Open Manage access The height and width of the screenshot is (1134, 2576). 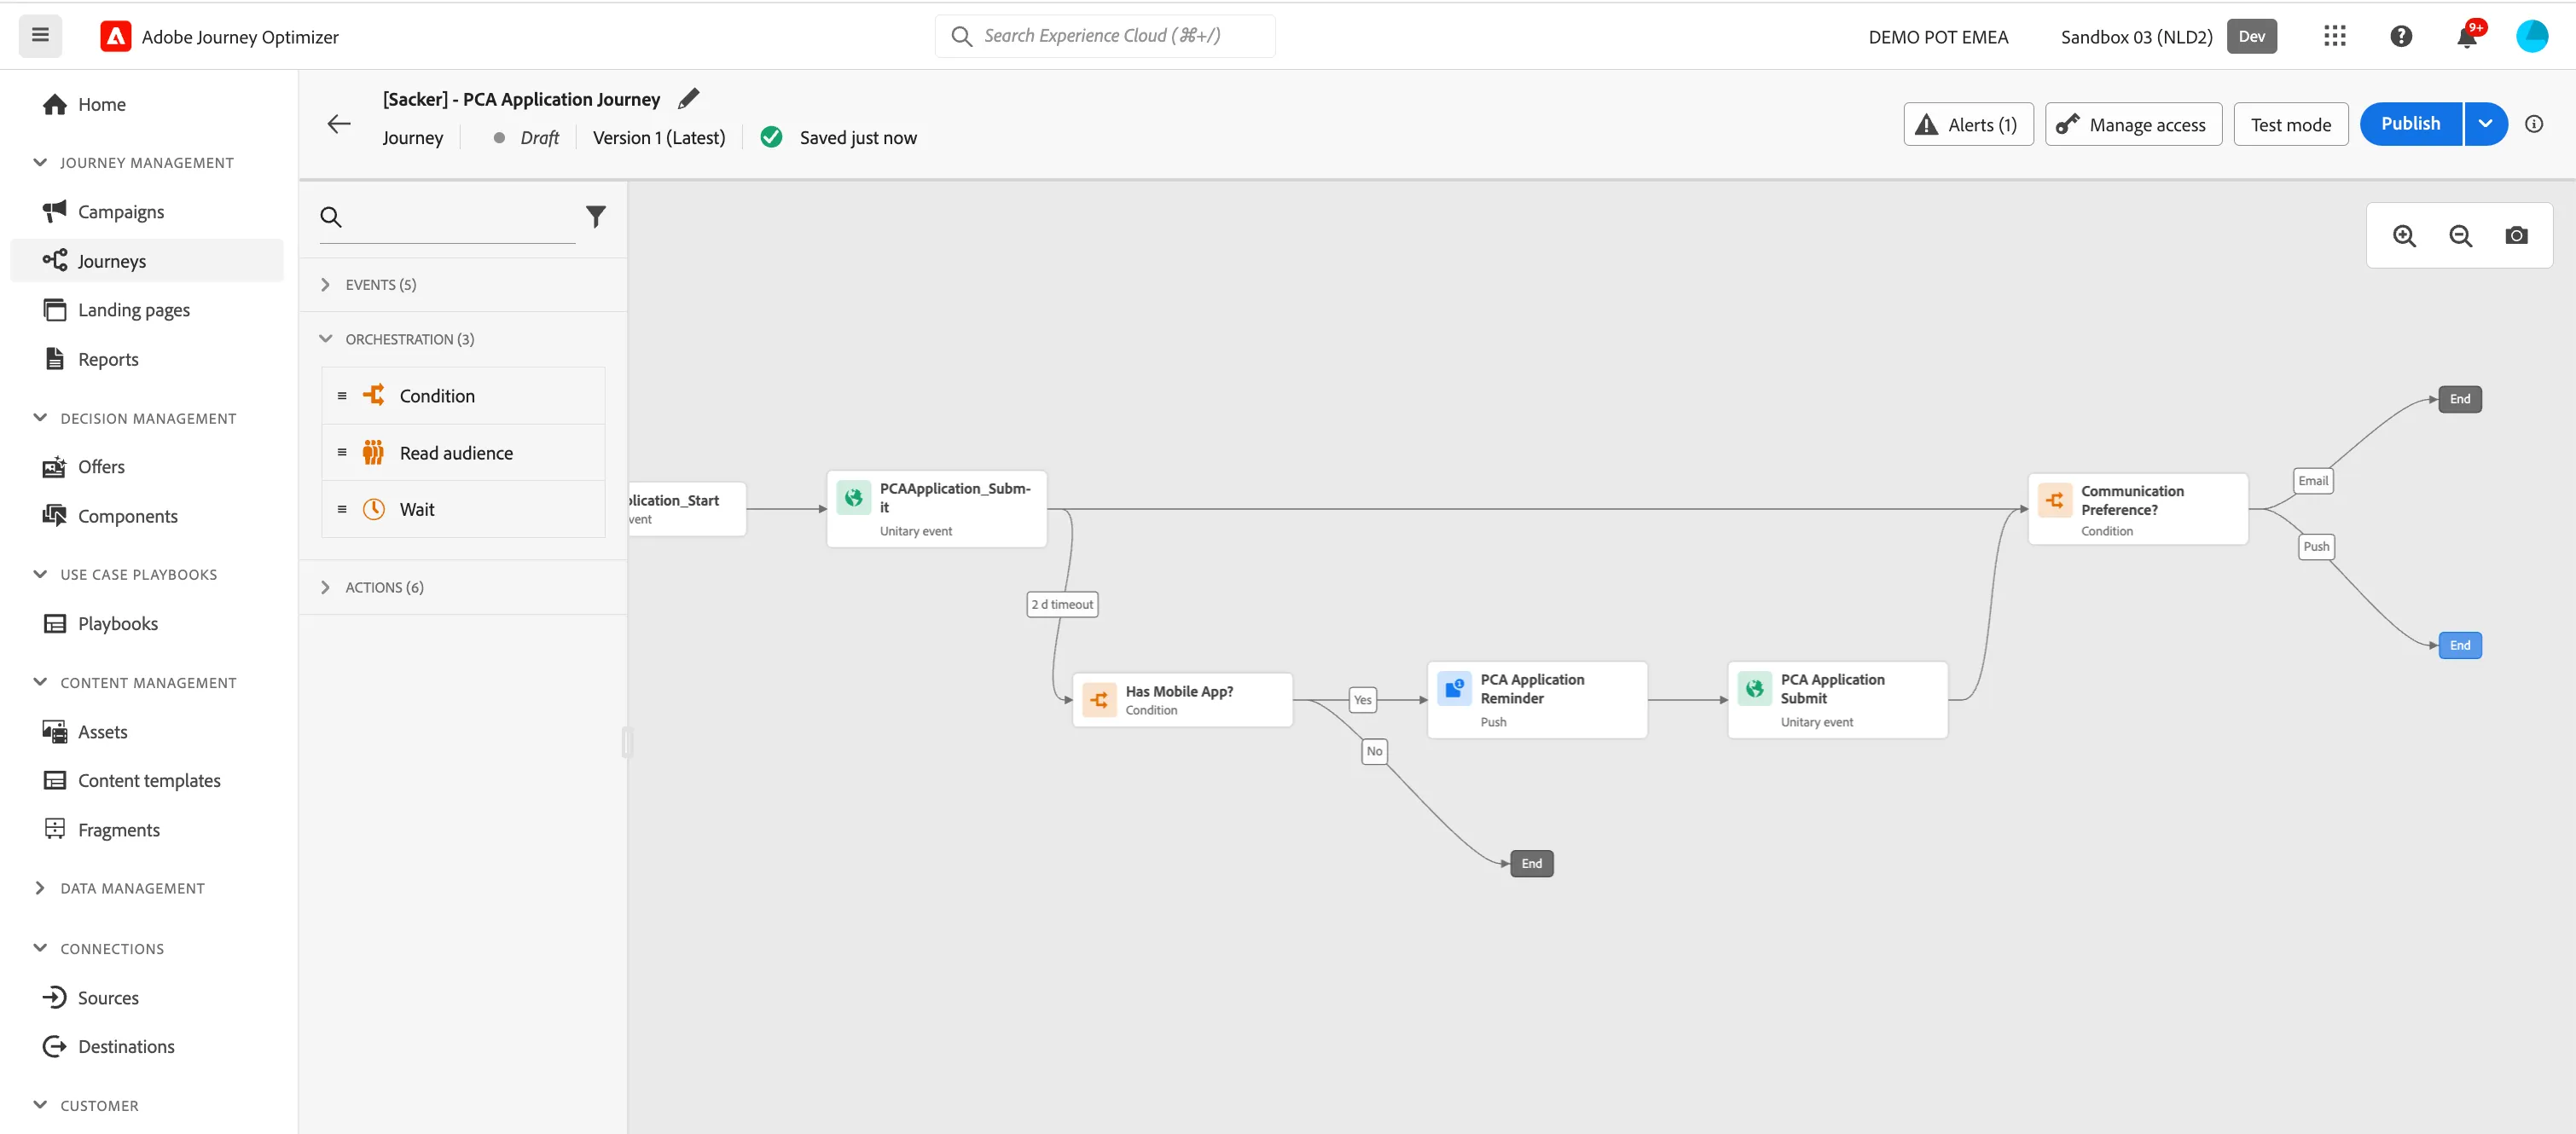[x=2133, y=124]
